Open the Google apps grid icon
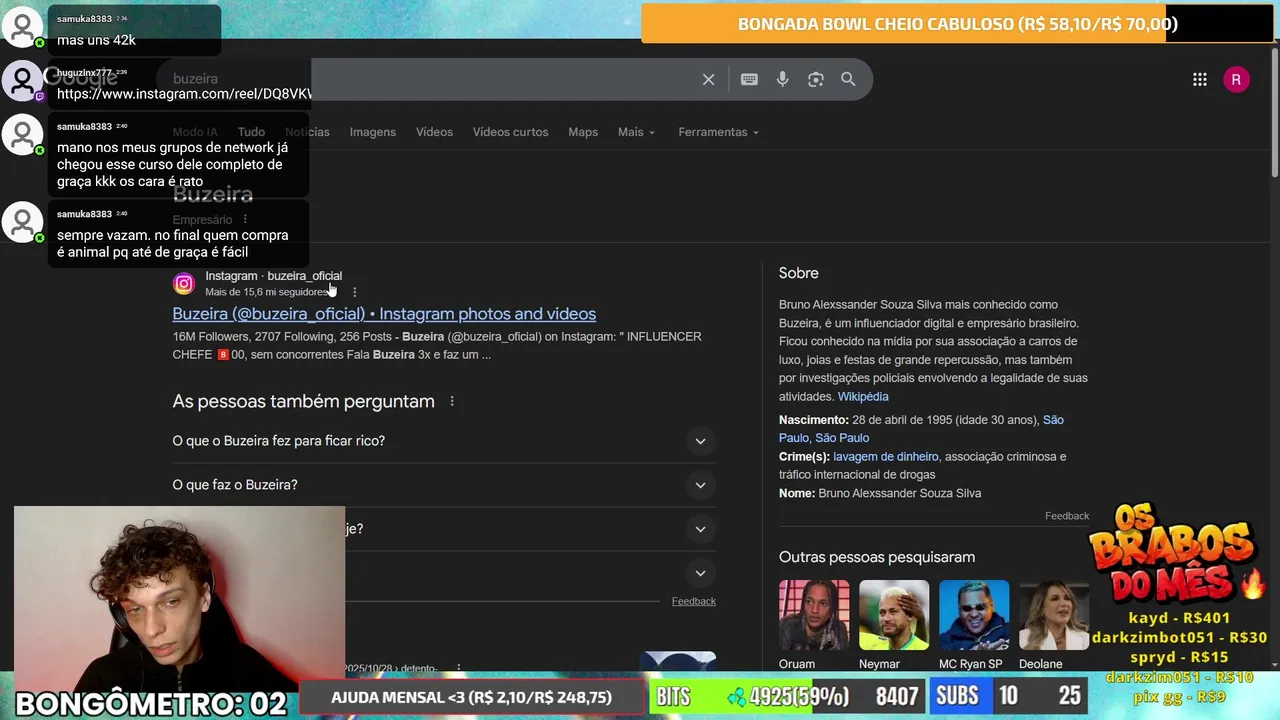Viewport: 1280px width, 720px height. [1200, 80]
